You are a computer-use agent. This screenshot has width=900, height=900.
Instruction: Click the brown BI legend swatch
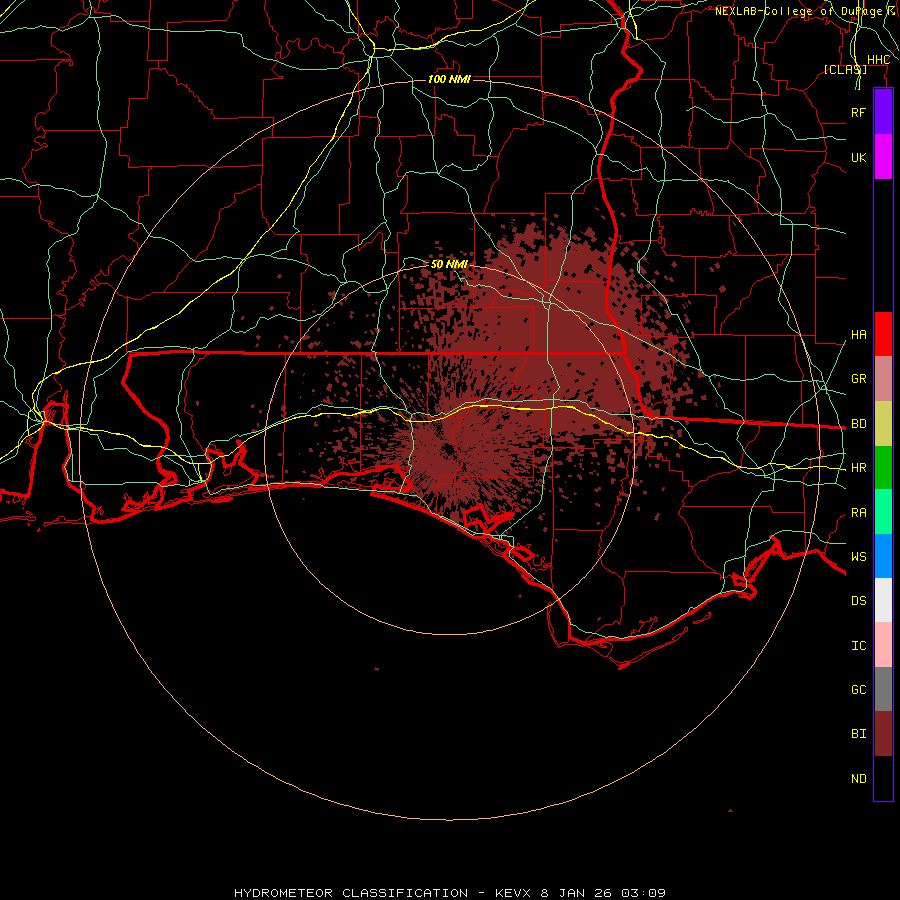click(883, 734)
